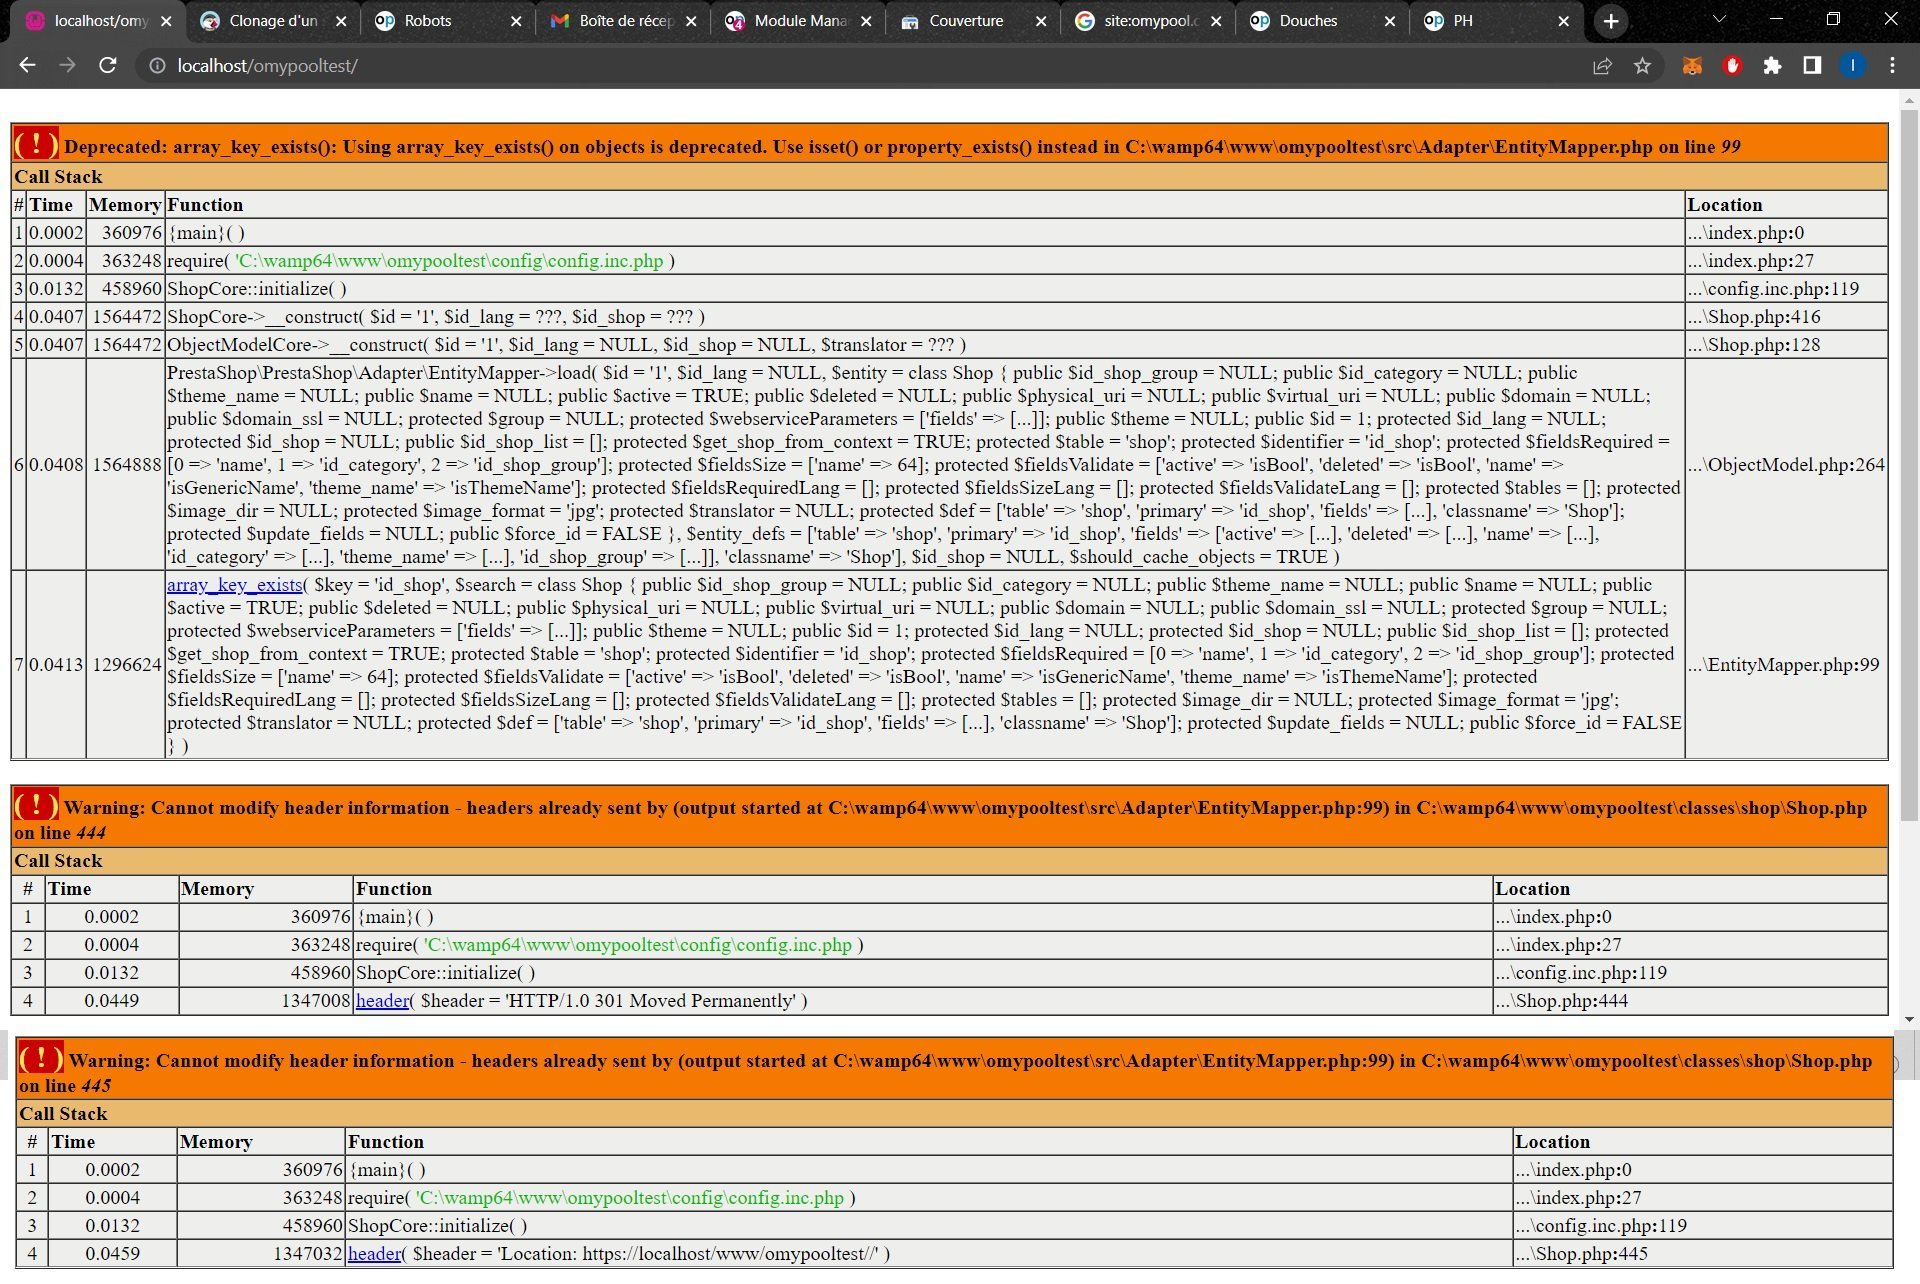Close the Couverture tab
The image size is (1920, 1284).
coord(1041,21)
